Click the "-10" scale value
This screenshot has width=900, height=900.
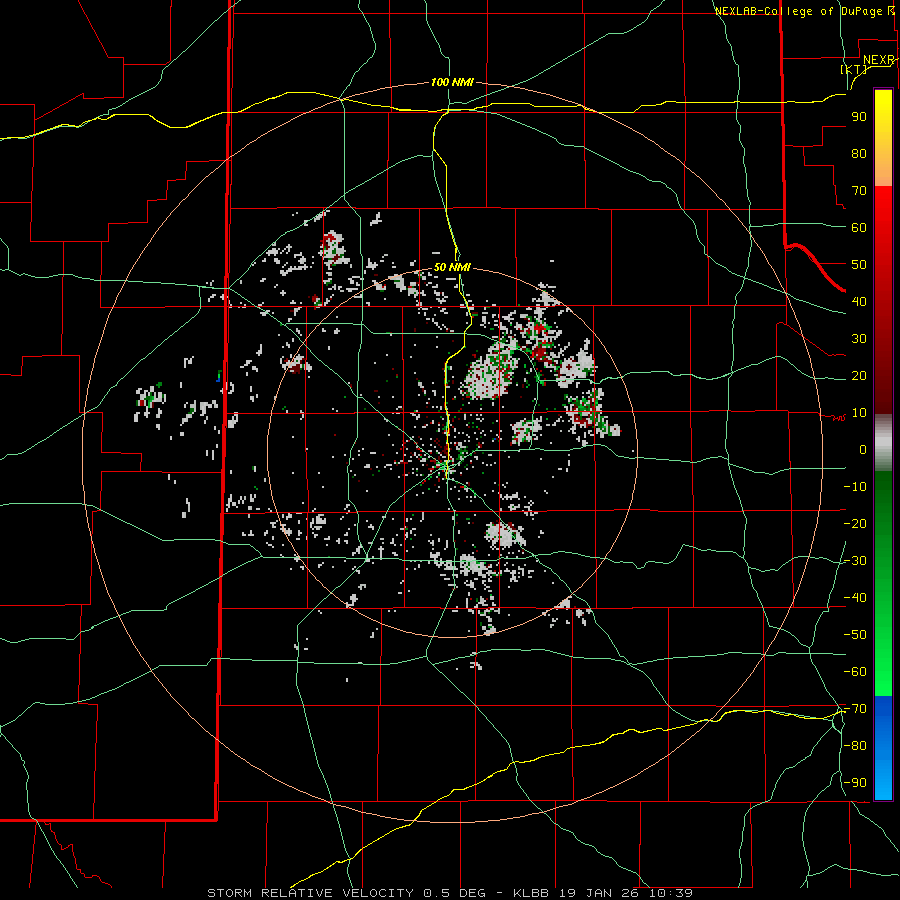[855, 487]
